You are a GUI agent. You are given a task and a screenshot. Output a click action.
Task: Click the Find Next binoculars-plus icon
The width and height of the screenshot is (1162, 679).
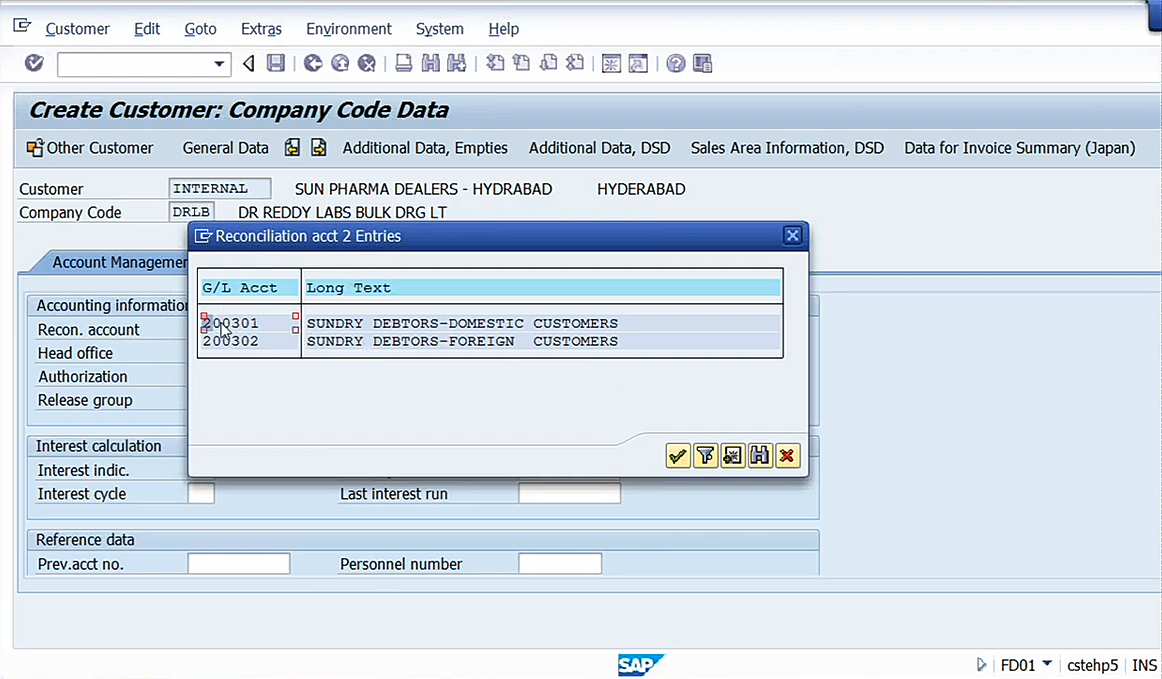tap(456, 64)
